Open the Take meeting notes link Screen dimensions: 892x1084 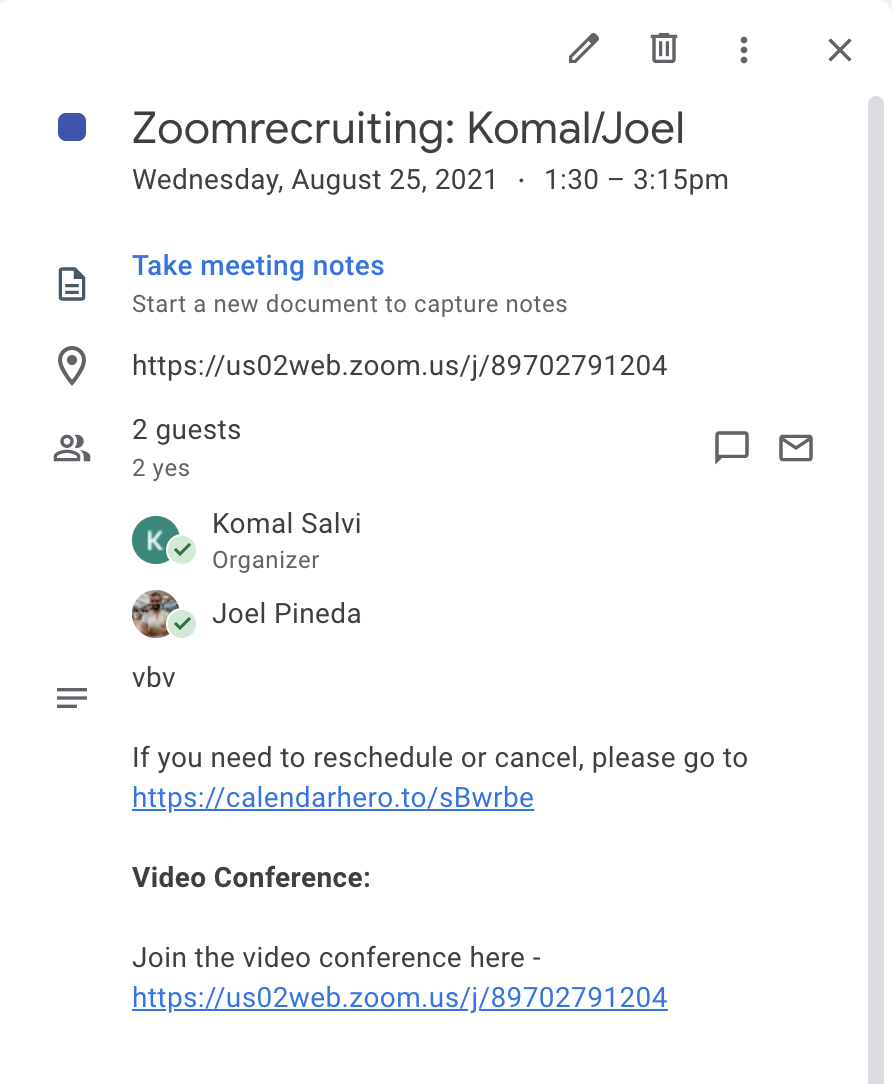(258, 265)
